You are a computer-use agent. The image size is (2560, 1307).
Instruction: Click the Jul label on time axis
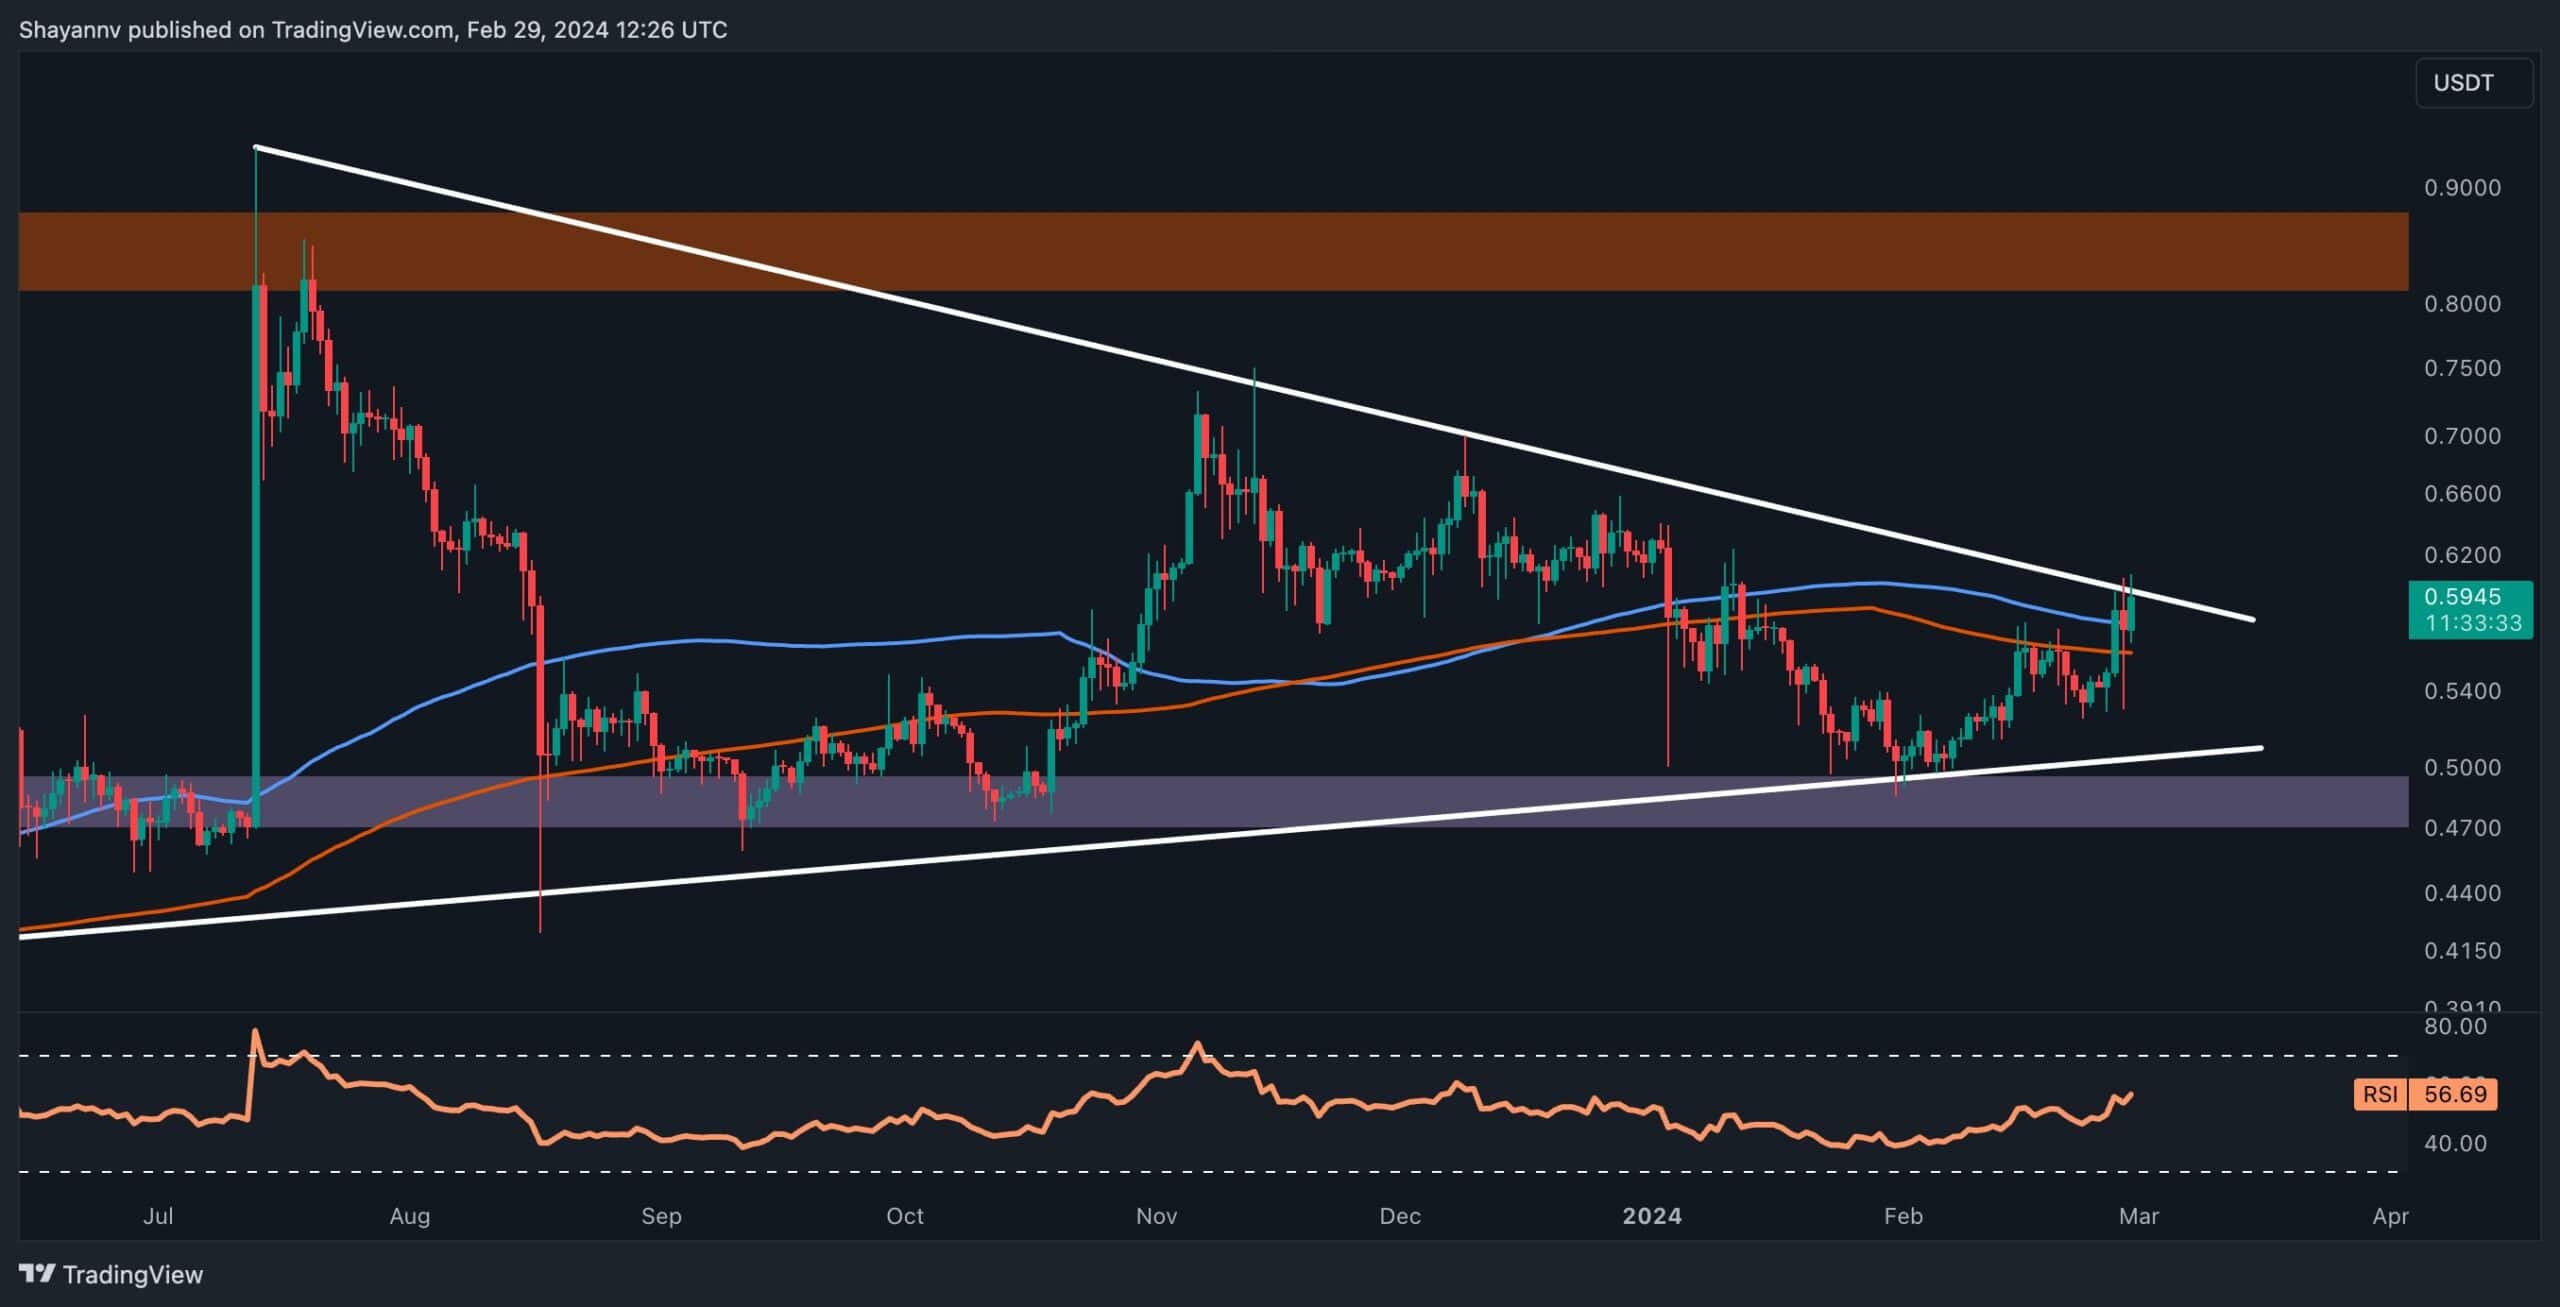coord(158,1216)
